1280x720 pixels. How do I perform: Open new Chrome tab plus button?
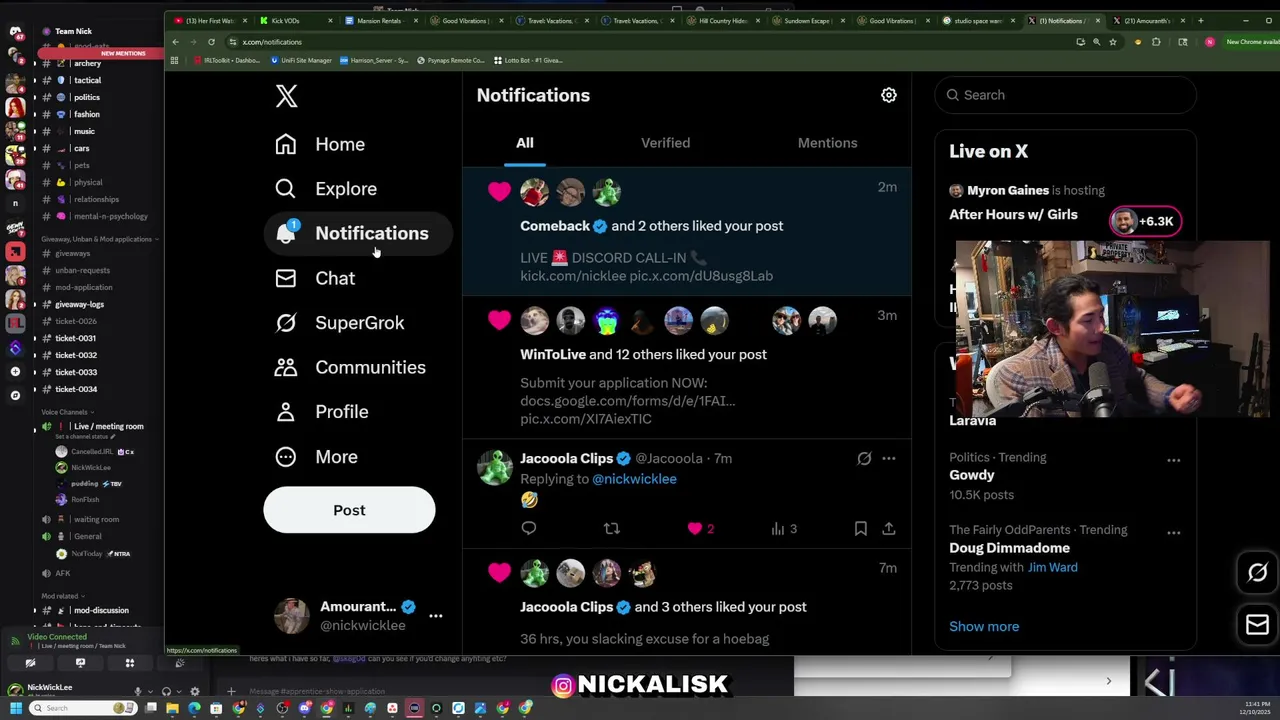1201,21
